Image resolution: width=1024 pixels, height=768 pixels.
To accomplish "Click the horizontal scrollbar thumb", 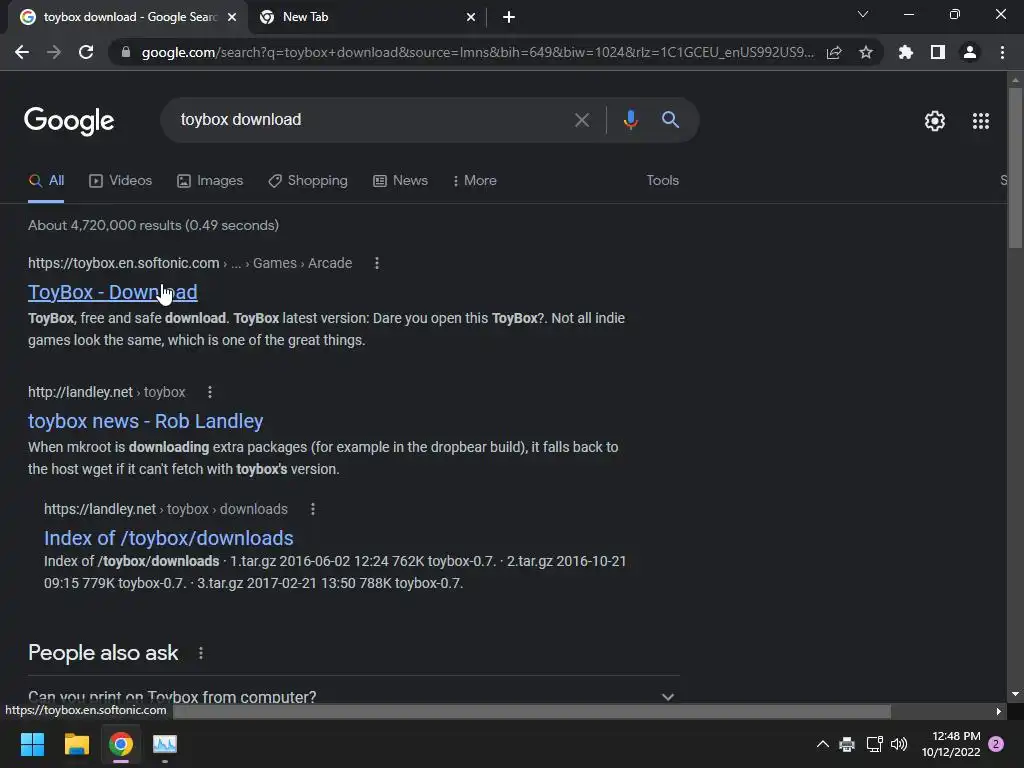I will coord(532,711).
